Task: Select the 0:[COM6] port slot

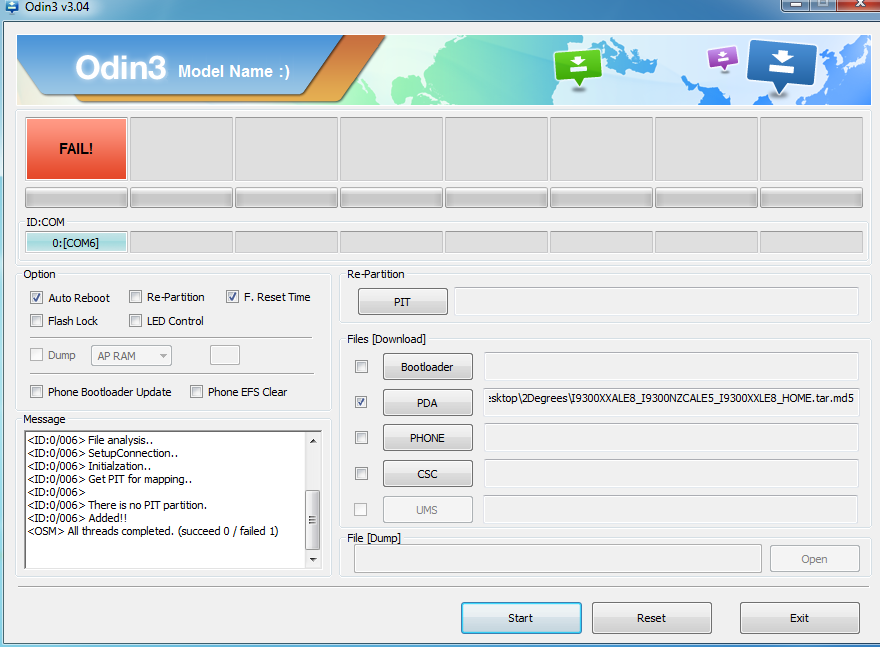Action: tap(76, 243)
